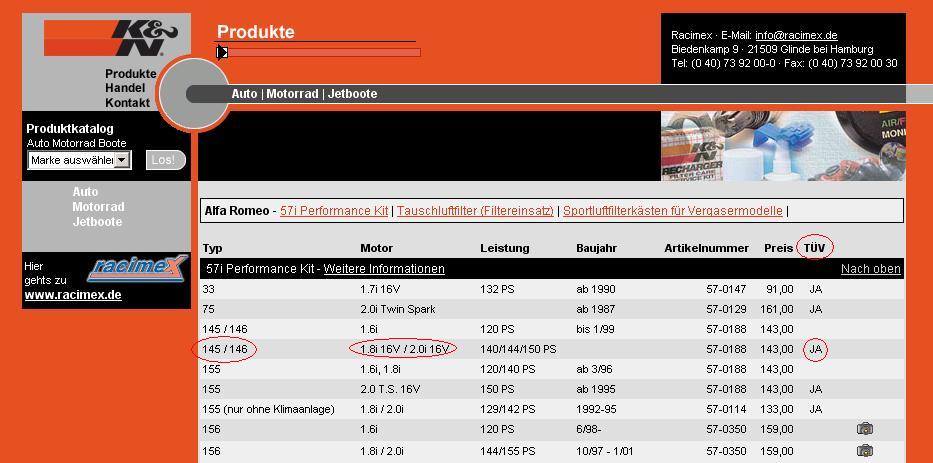Click the Weitere Informationen link
Viewport: 933px width, 463px height.
pyautogui.click(x=384, y=269)
